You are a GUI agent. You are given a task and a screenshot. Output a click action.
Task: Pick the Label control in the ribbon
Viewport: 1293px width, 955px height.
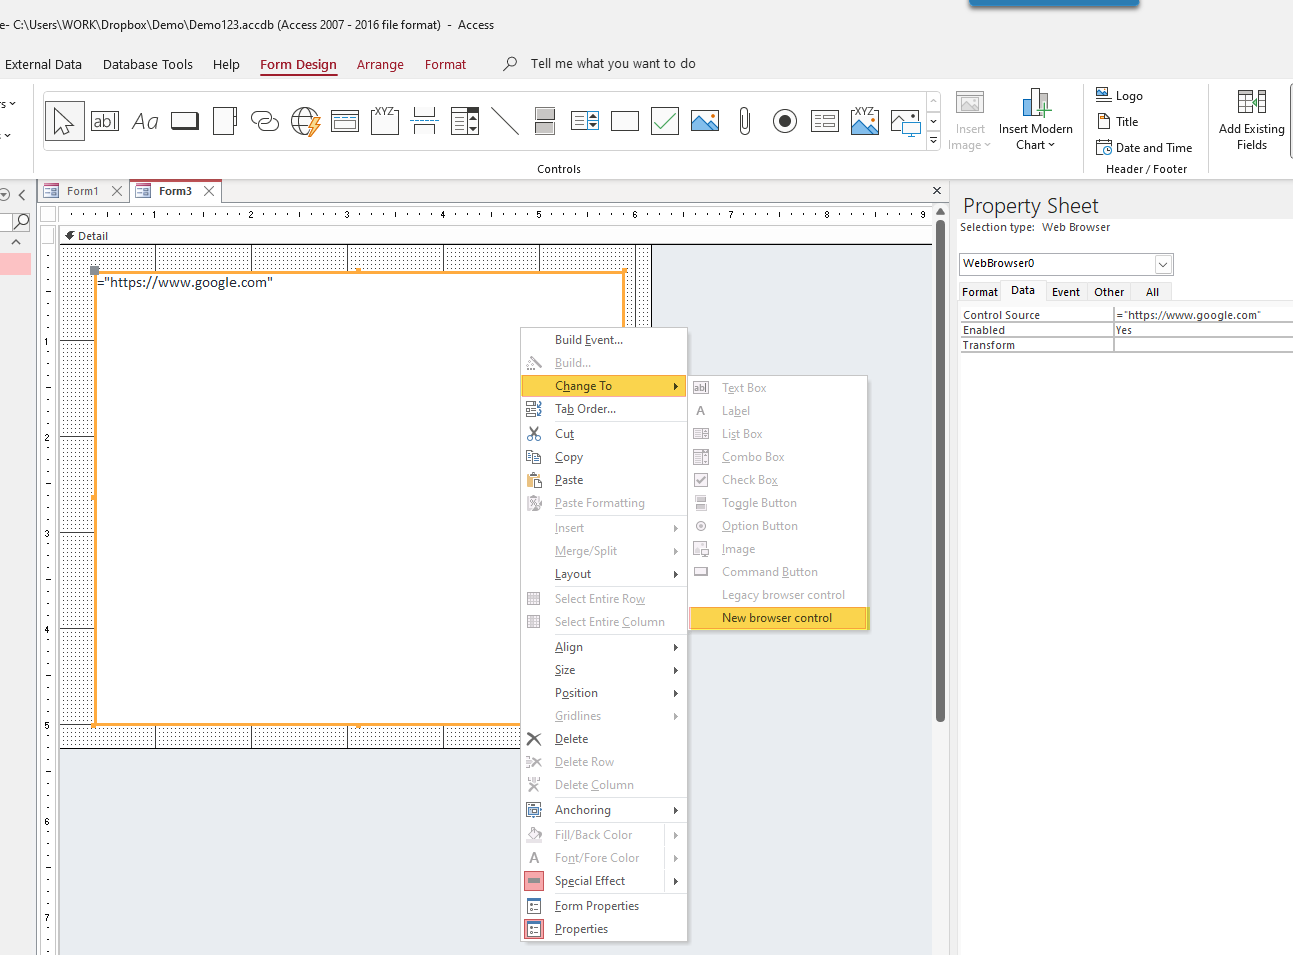pyautogui.click(x=145, y=122)
